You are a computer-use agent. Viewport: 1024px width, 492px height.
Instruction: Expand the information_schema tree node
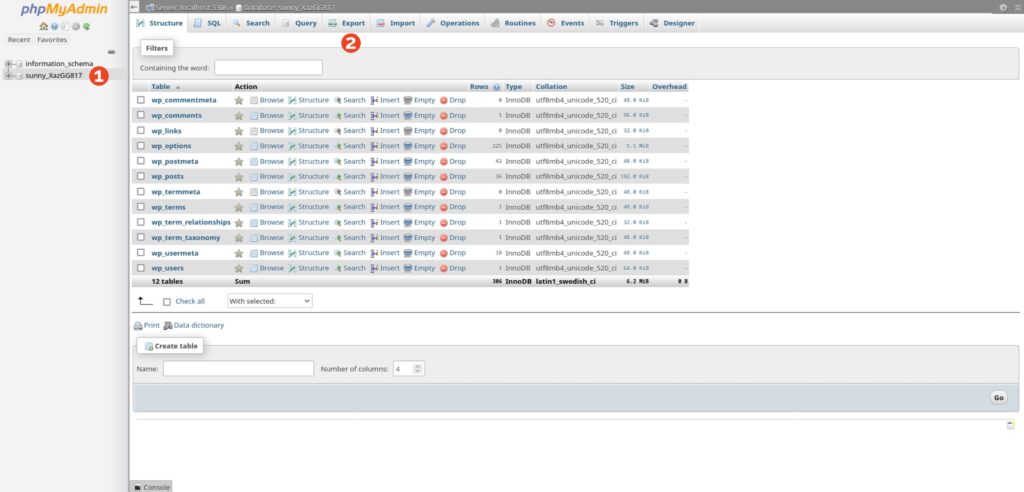click(8, 64)
